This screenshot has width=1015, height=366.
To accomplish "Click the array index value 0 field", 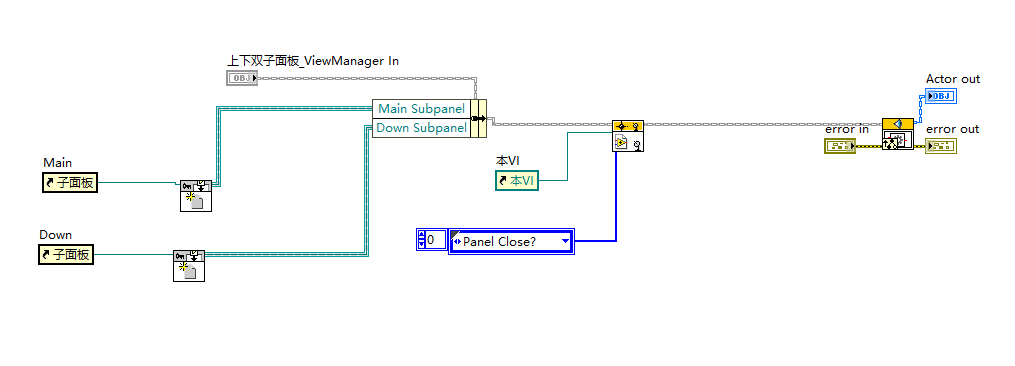I will [x=436, y=240].
